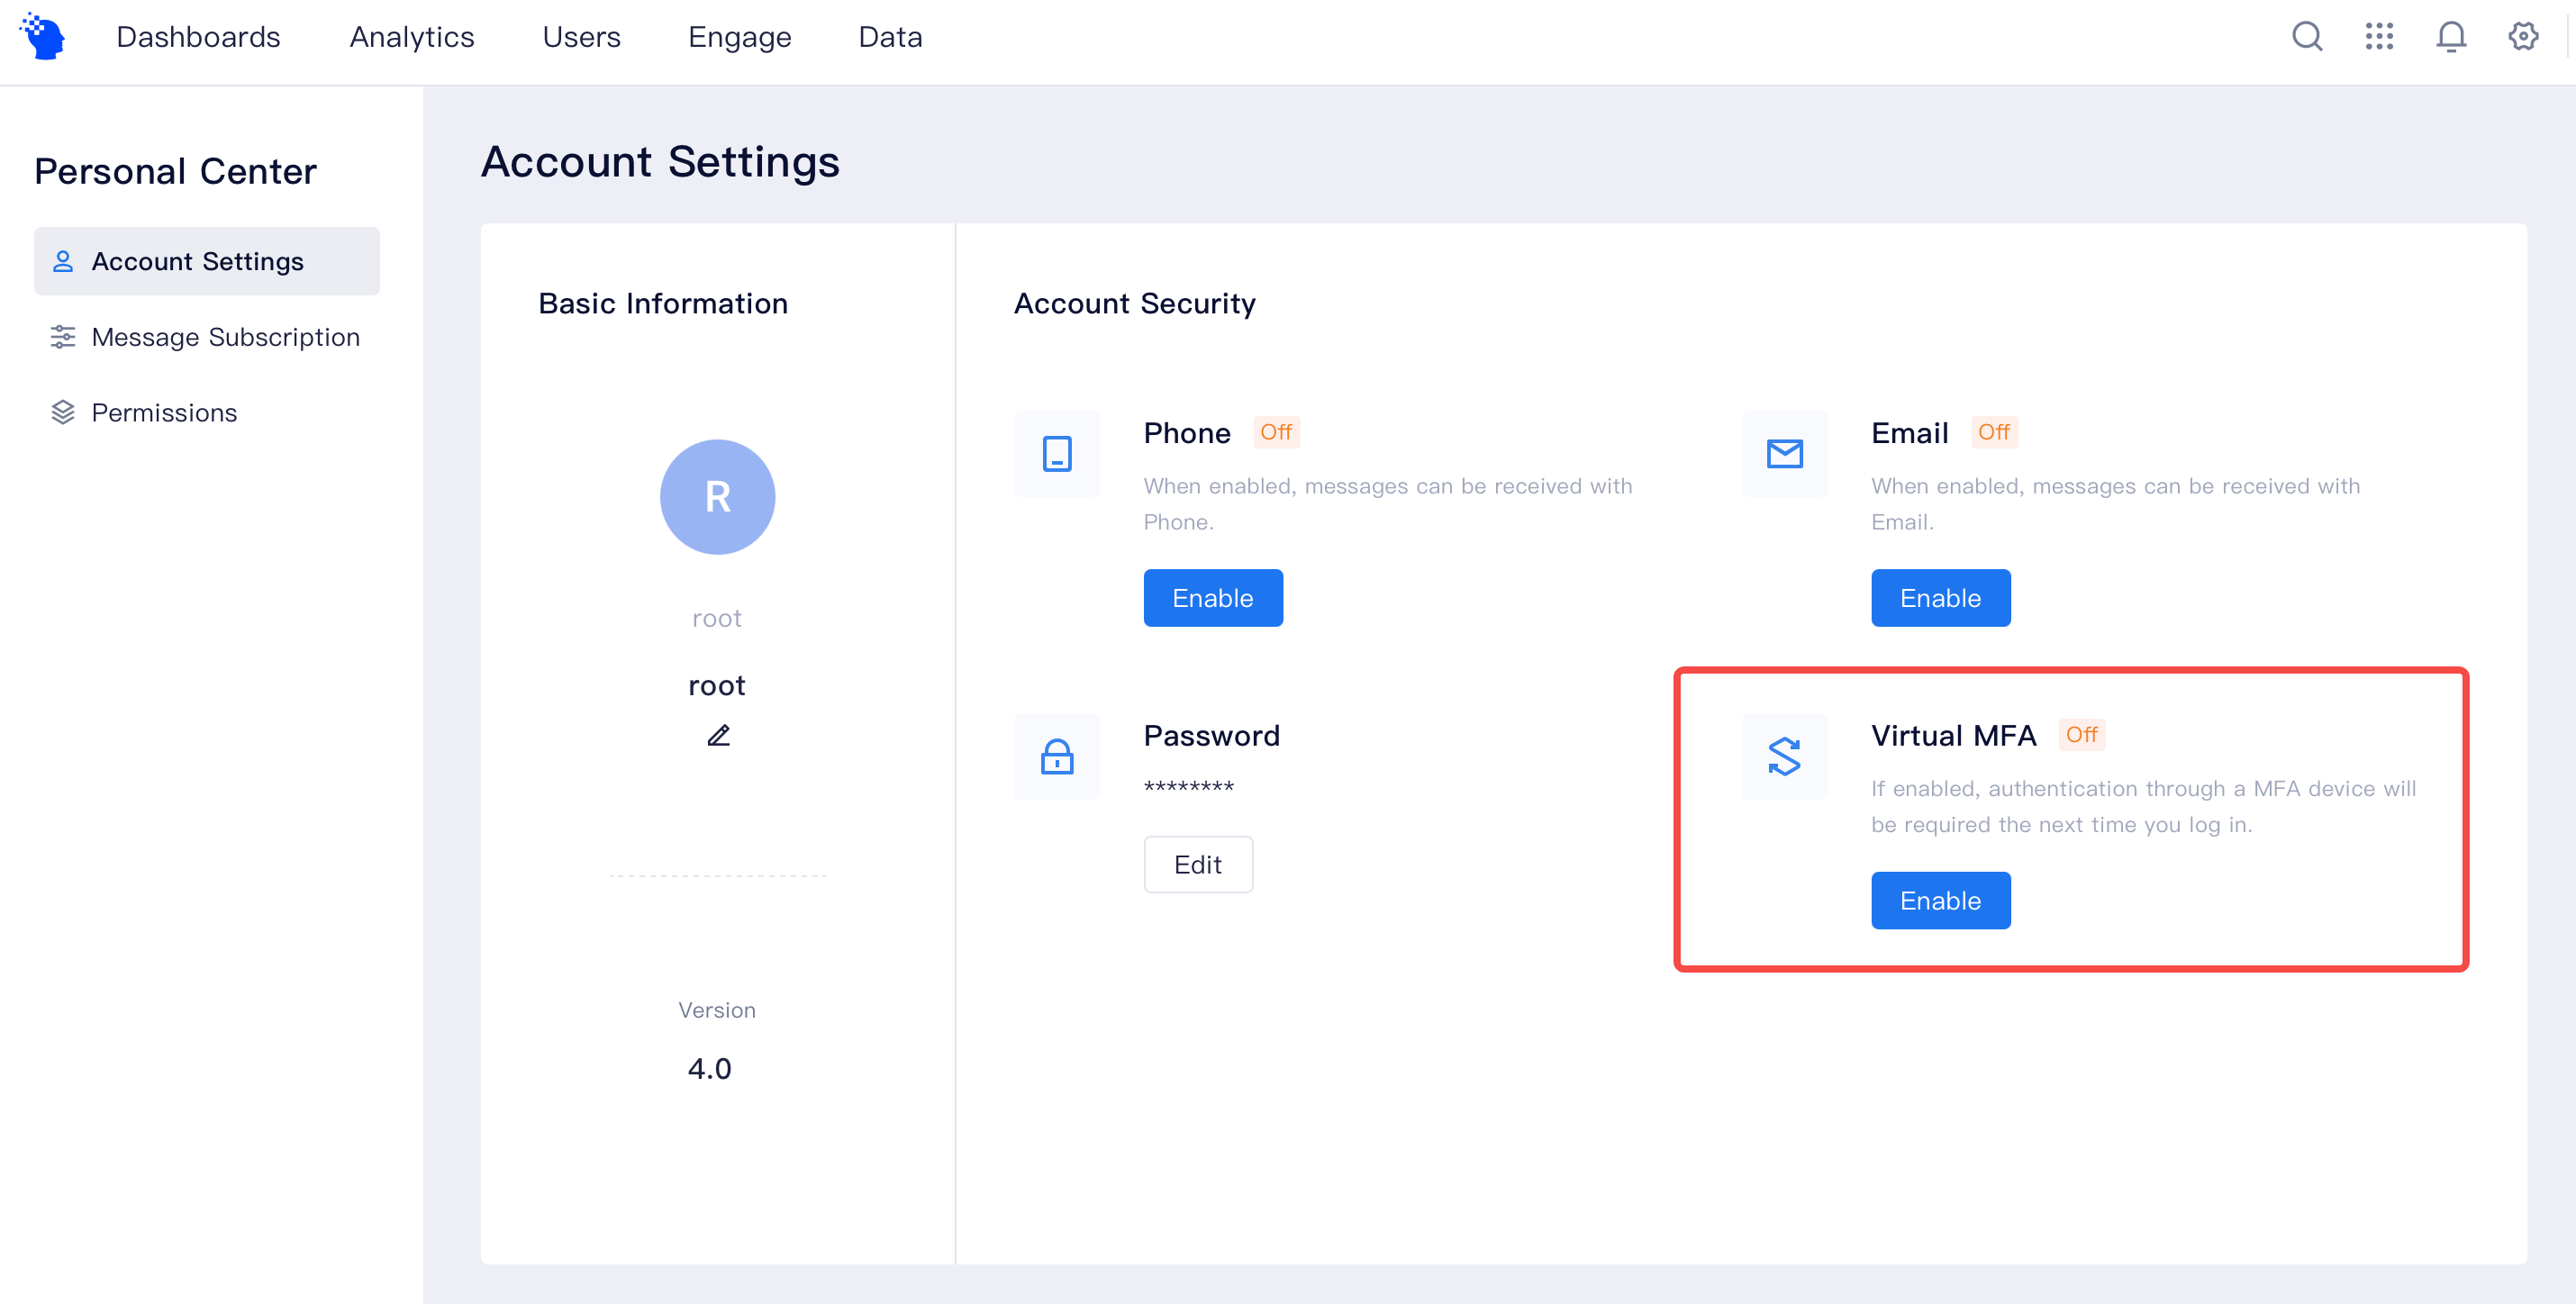This screenshot has width=2576, height=1304.
Task: Open the Users menu
Action: (581, 37)
